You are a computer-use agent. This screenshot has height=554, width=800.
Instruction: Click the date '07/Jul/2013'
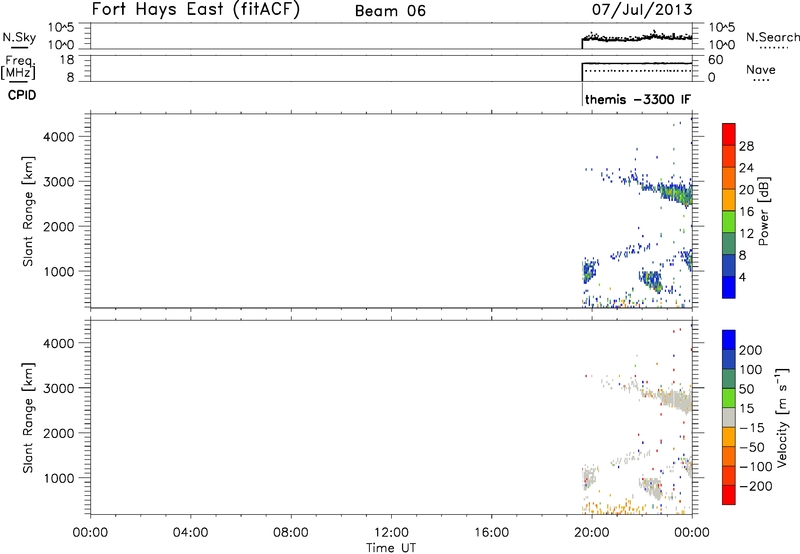click(x=642, y=9)
